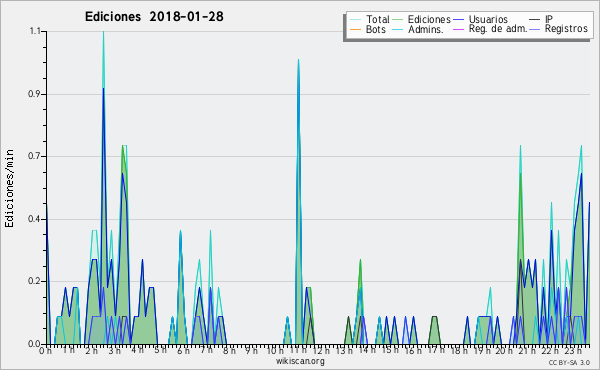
Task: Click the dark line swatch beside IP
Action: pyautogui.click(x=535, y=19)
